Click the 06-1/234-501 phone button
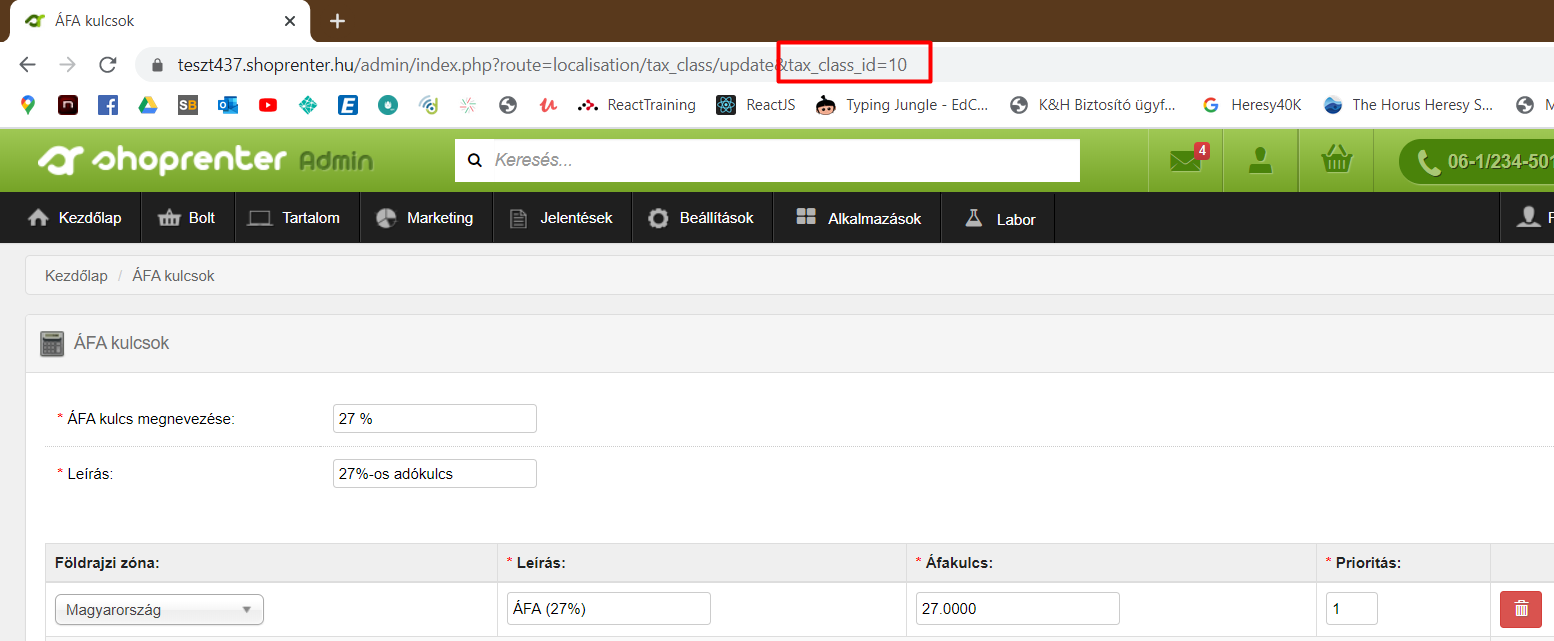 (1477, 161)
